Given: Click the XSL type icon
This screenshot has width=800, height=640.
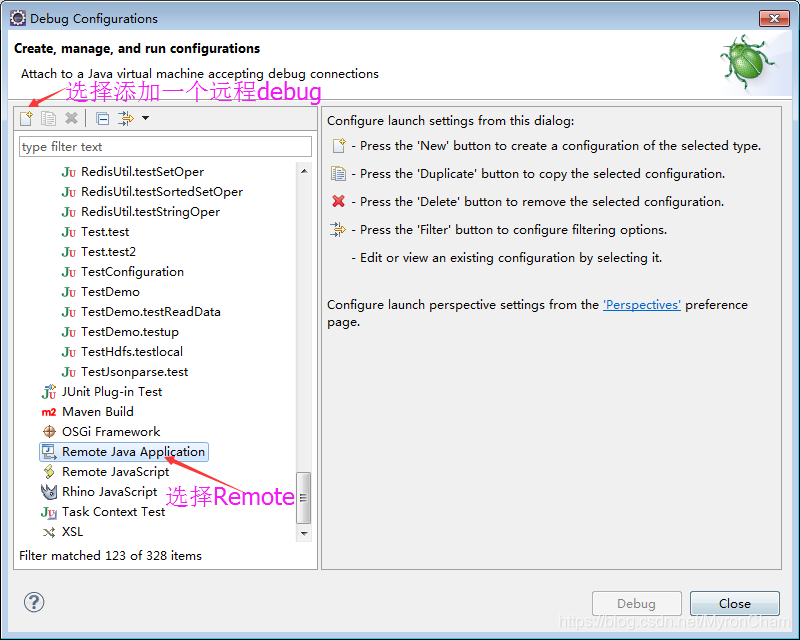Looking at the screenshot, I should (49, 532).
